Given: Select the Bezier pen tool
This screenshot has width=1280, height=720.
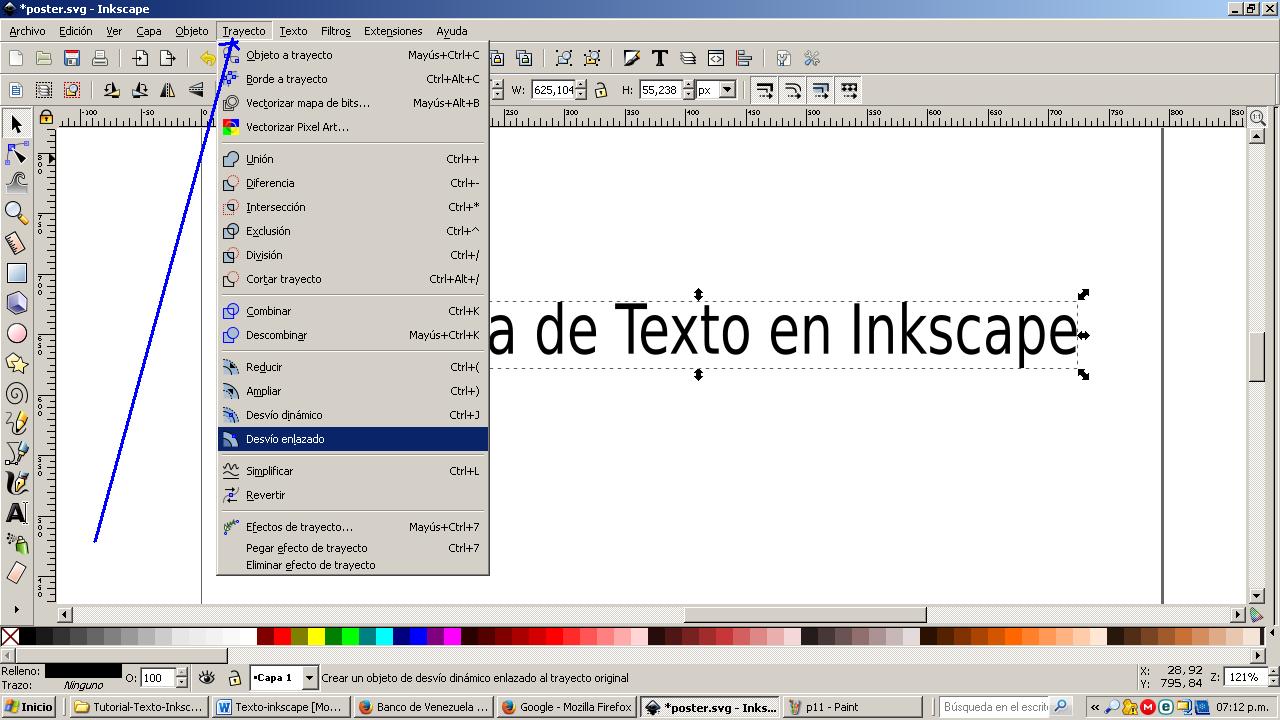Looking at the screenshot, I should point(16,453).
